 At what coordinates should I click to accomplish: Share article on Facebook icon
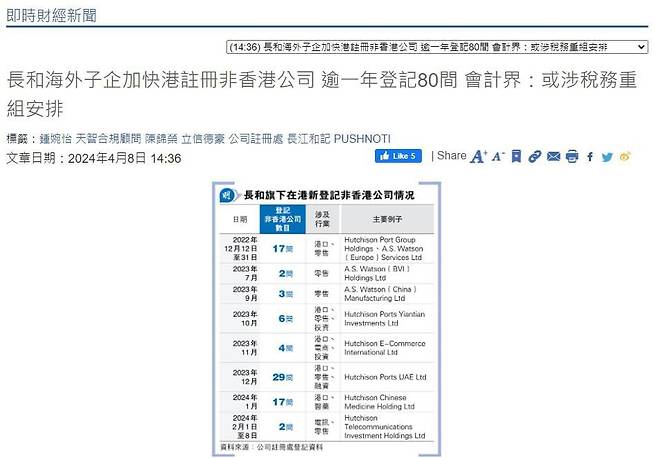tap(590, 157)
